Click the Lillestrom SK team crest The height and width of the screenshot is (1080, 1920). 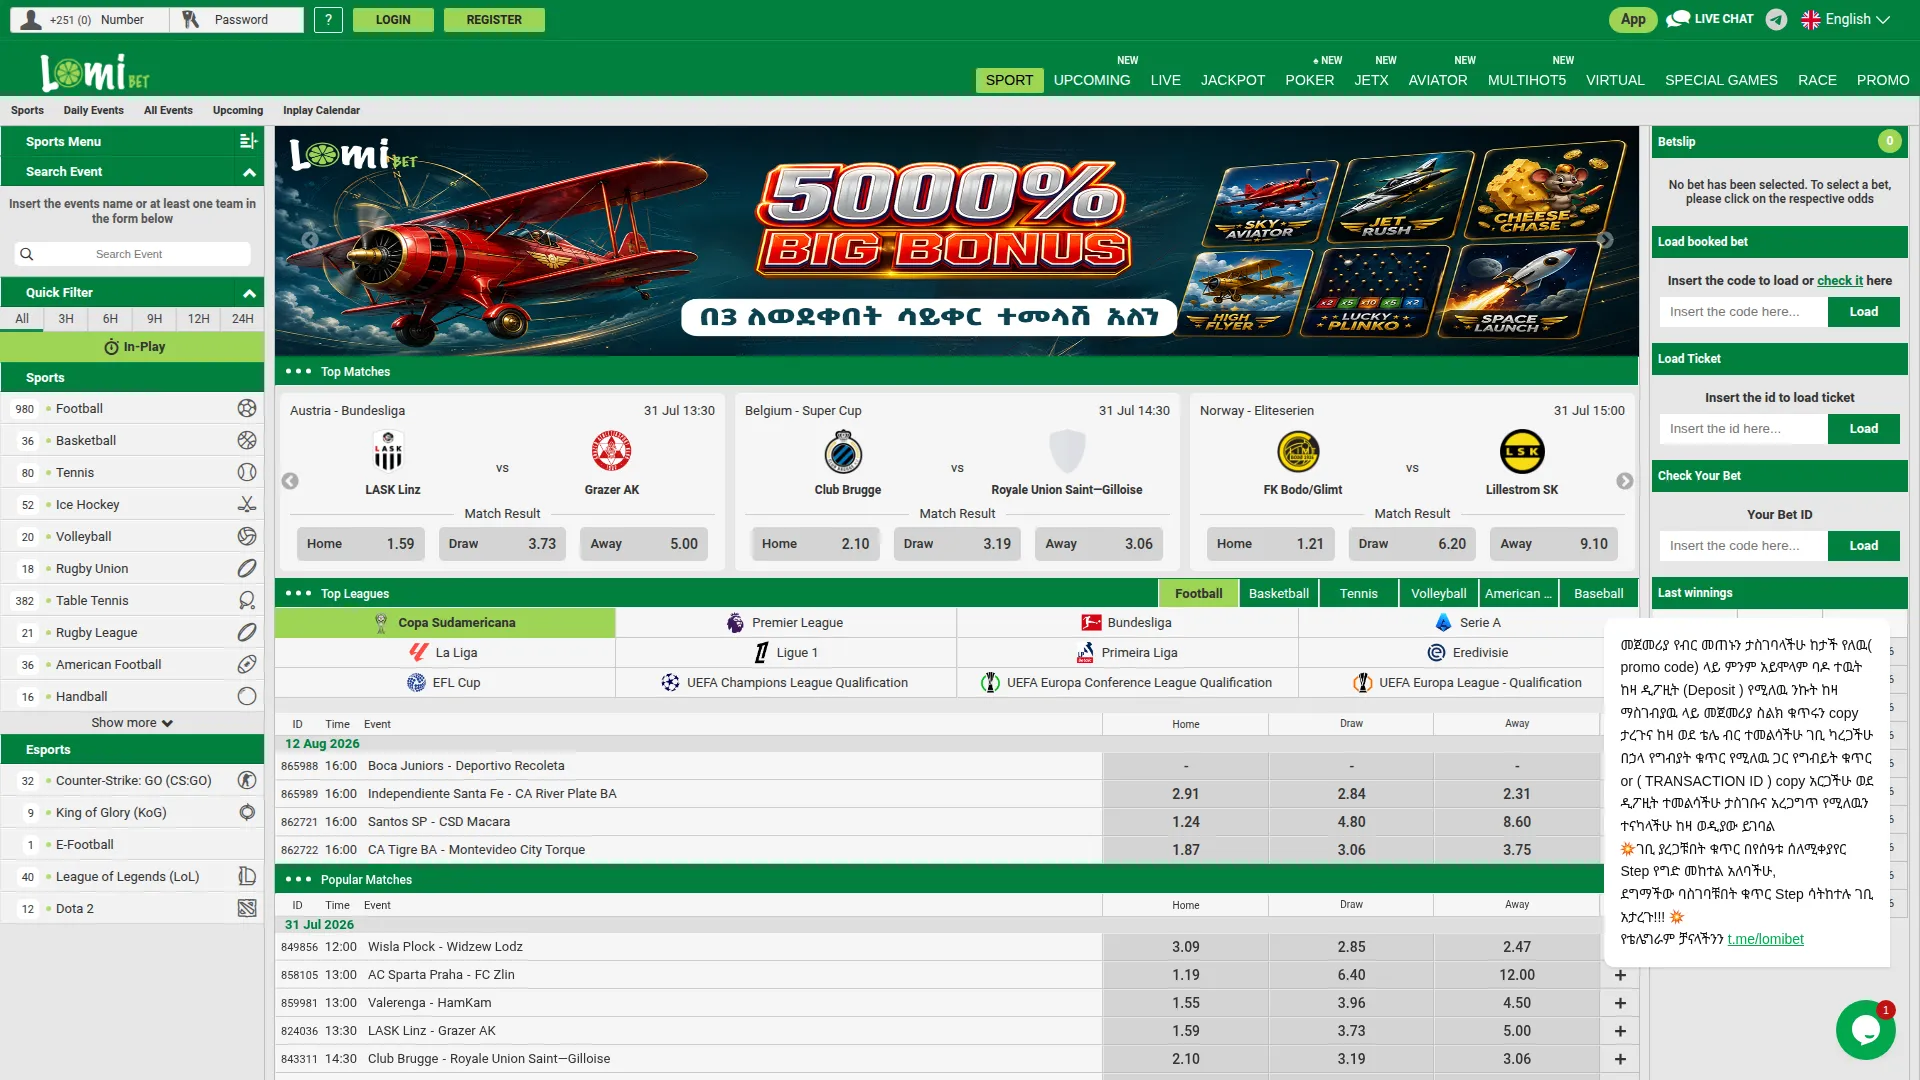(1522, 451)
